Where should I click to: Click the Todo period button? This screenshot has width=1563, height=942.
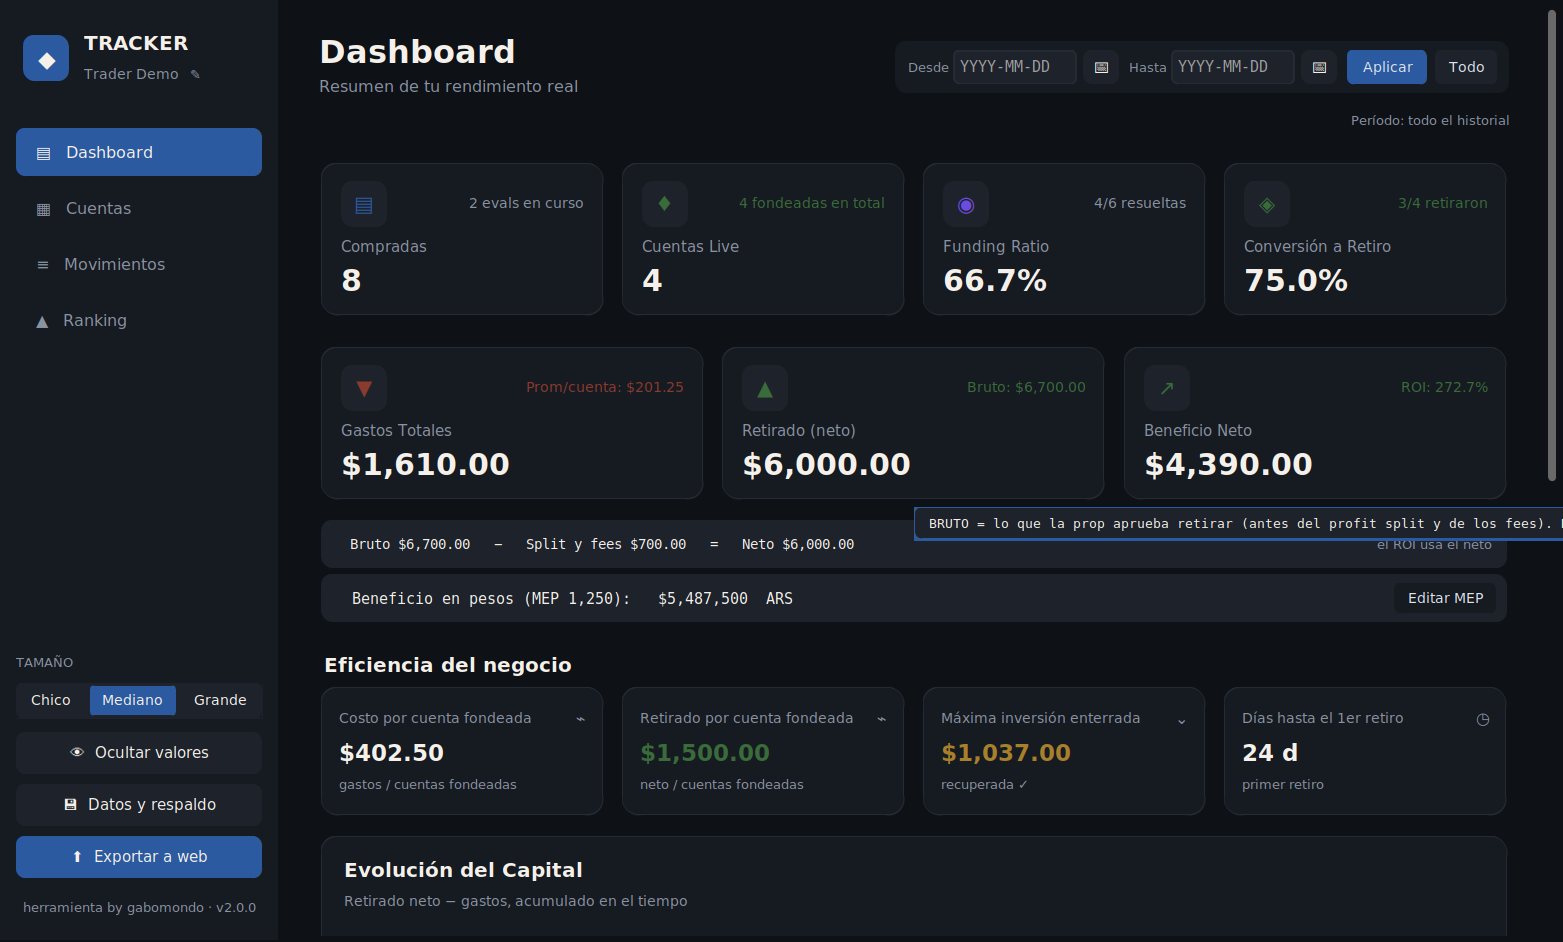tap(1466, 67)
